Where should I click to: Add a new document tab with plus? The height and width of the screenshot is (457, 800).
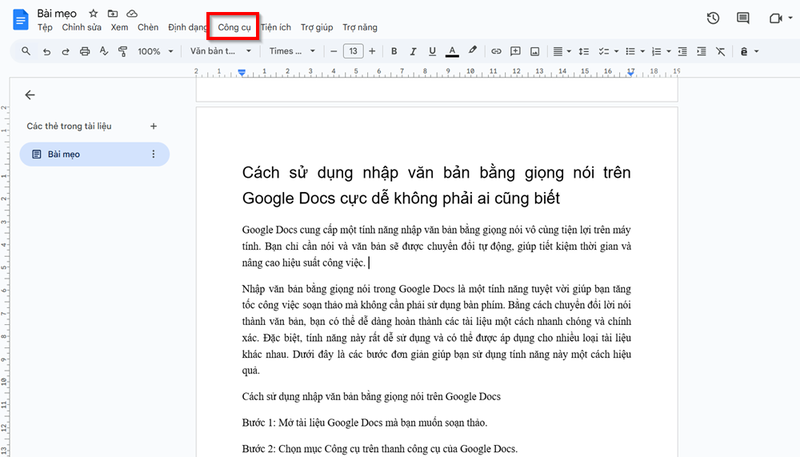pos(153,126)
